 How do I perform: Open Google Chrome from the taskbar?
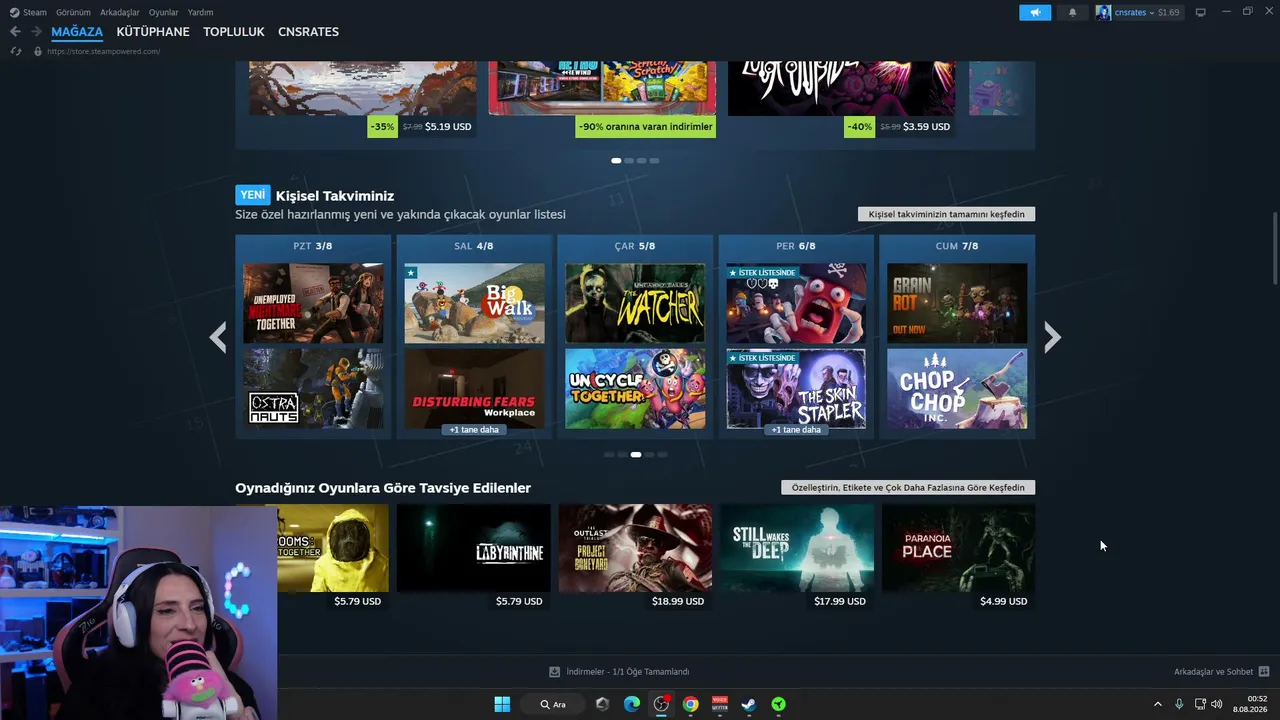click(x=690, y=704)
